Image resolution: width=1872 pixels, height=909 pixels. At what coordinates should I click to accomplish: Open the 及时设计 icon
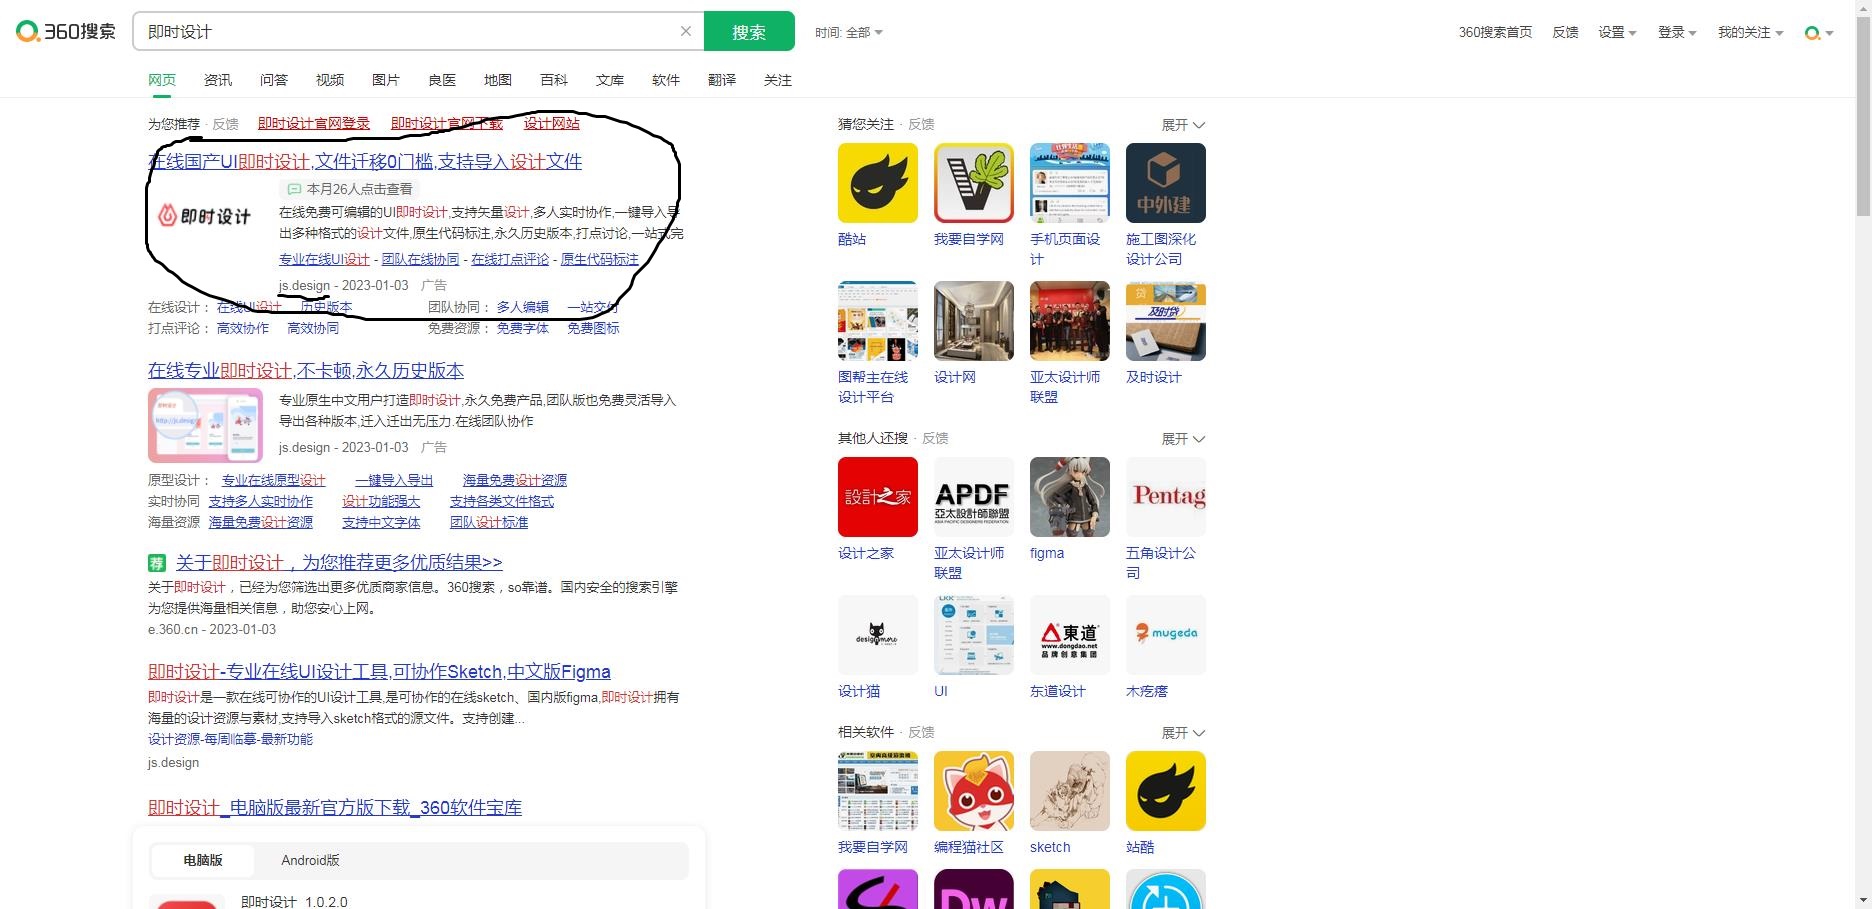coord(1166,321)
